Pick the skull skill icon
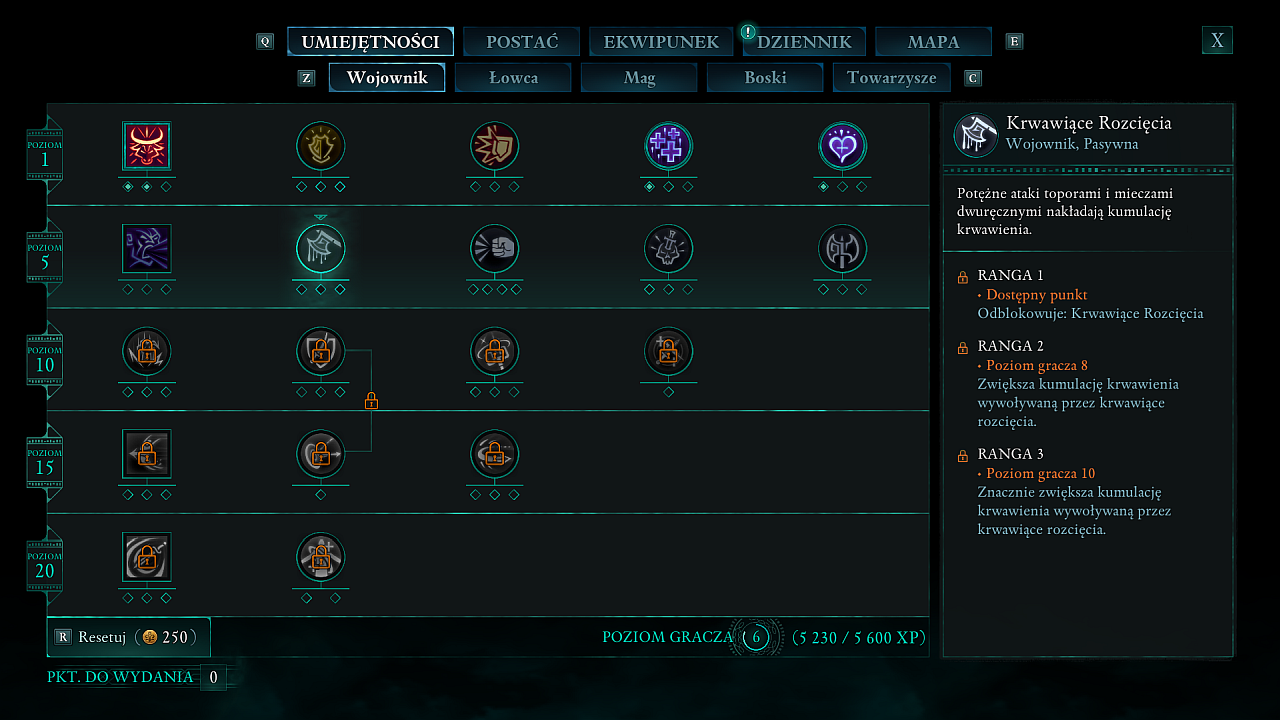Screen dimensions: 1280x720 (669, 249)
